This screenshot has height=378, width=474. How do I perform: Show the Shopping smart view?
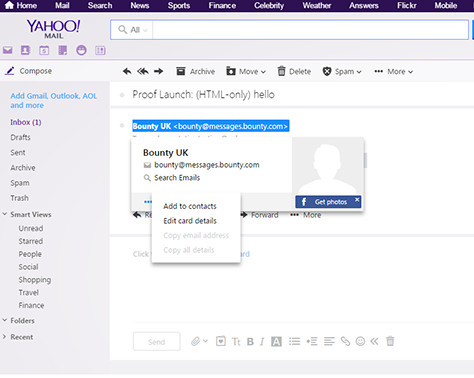[x=35, y=280]
